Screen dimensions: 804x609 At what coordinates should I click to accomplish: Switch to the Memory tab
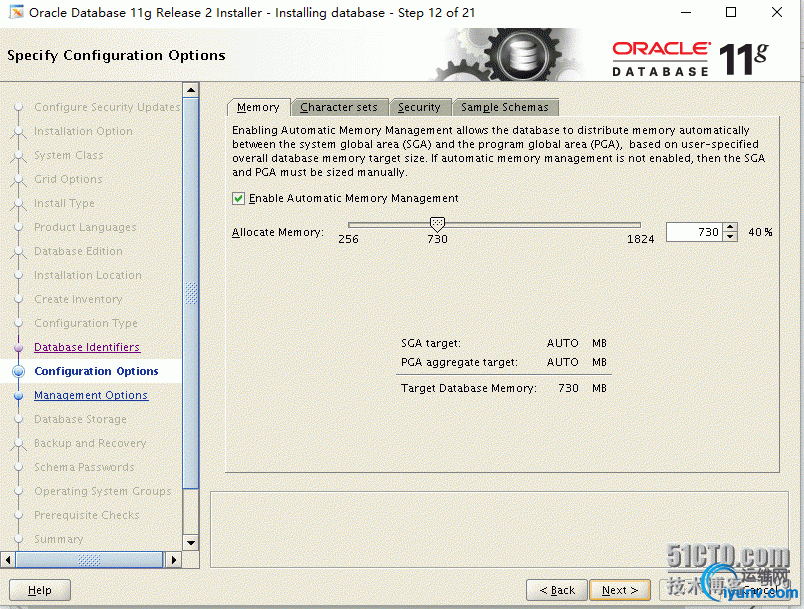[x=258, y=107]
